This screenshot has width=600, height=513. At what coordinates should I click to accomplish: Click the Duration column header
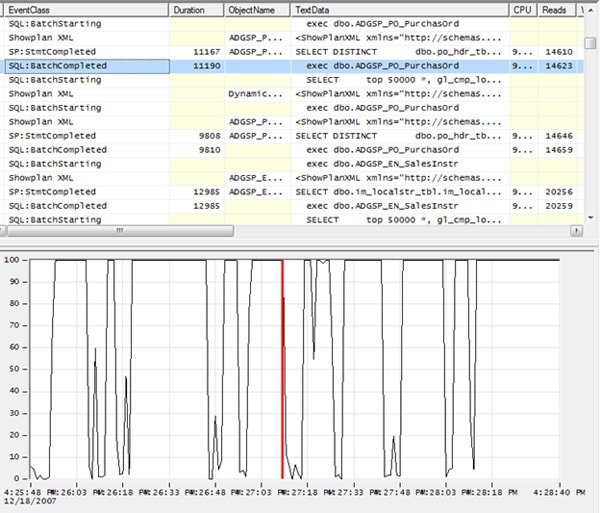click(197, 10)
